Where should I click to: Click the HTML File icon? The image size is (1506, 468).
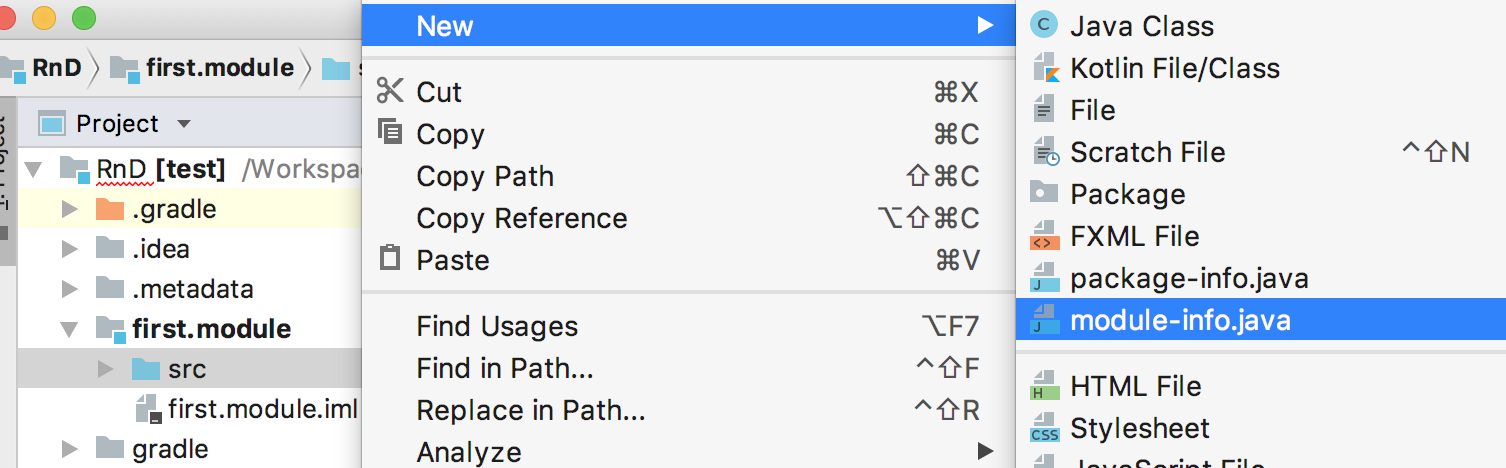(1044, 386)
